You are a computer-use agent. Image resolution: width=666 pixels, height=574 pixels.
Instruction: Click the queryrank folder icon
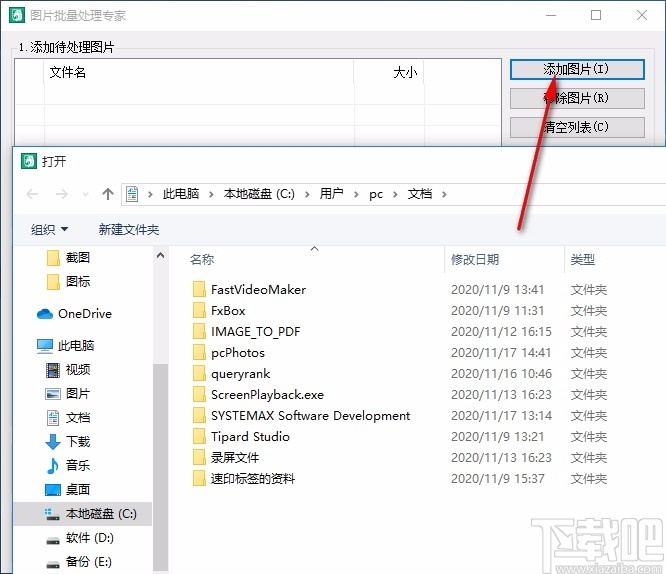point(199,373)
